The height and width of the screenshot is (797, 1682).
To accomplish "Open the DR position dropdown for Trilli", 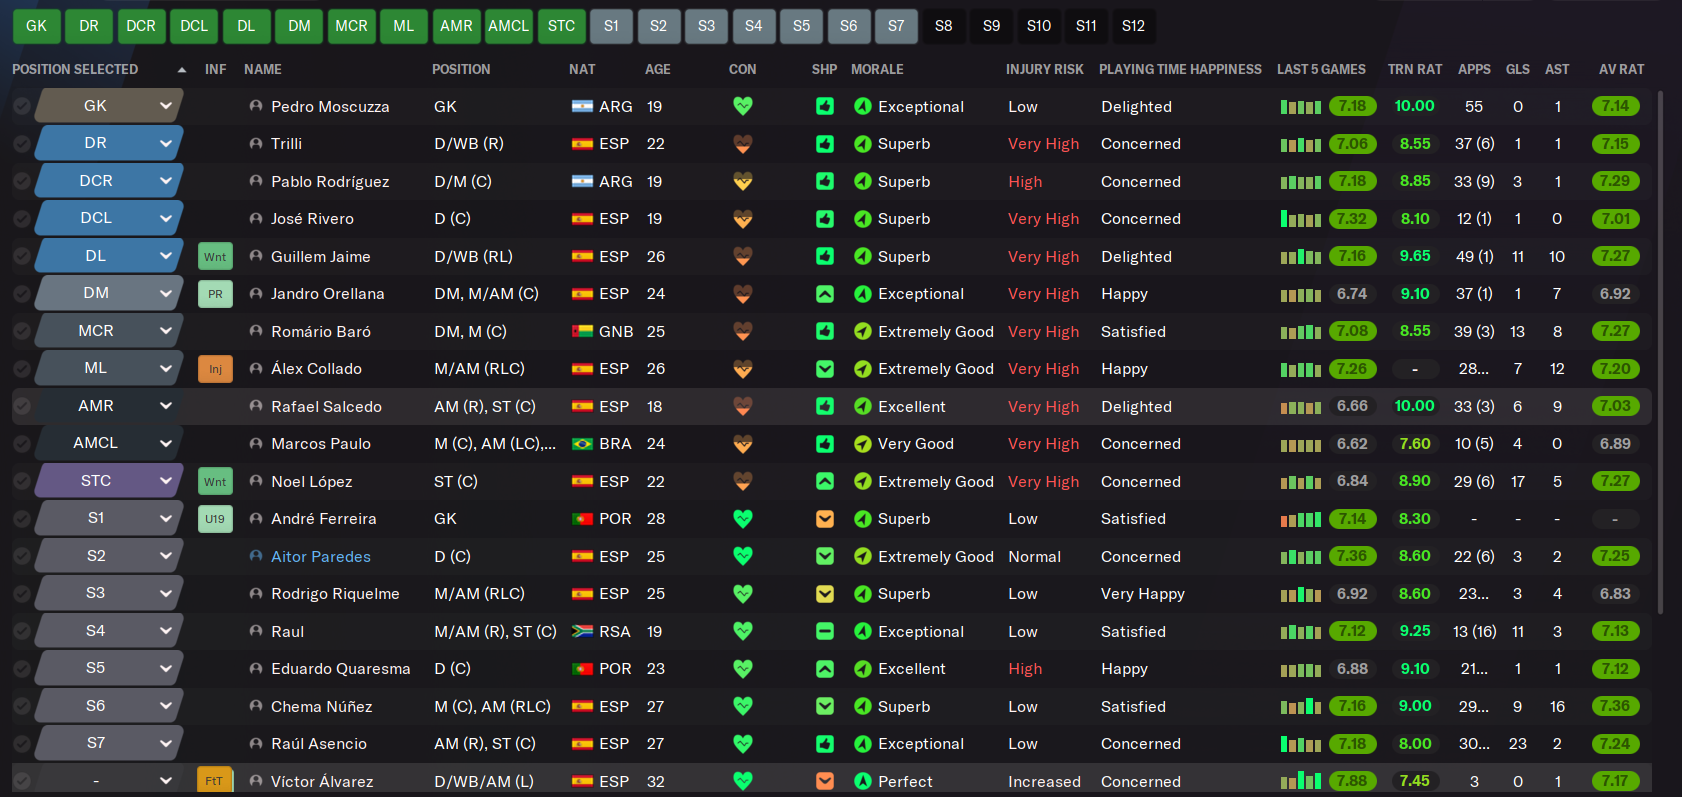I will tap(165, 143).
